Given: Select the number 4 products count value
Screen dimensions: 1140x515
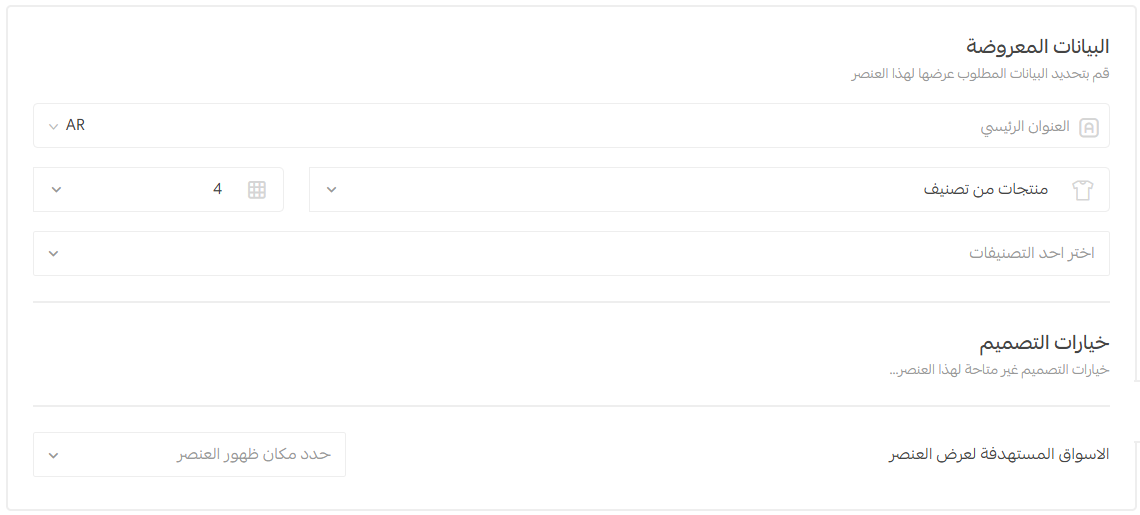Looking at the screenshot, I should click(x=217, y=190).
